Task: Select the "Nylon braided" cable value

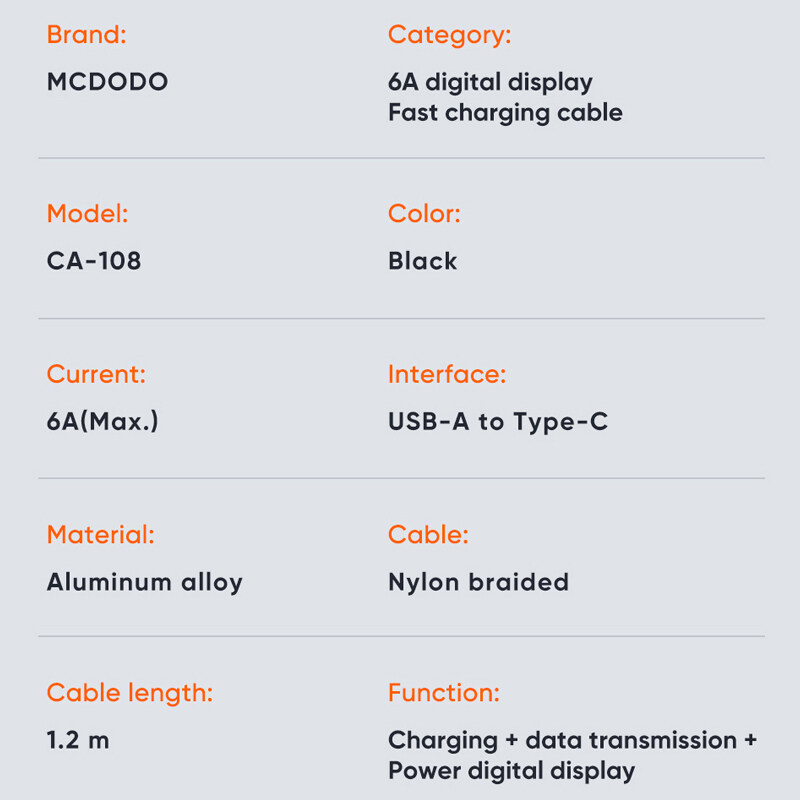Action: 478,582
